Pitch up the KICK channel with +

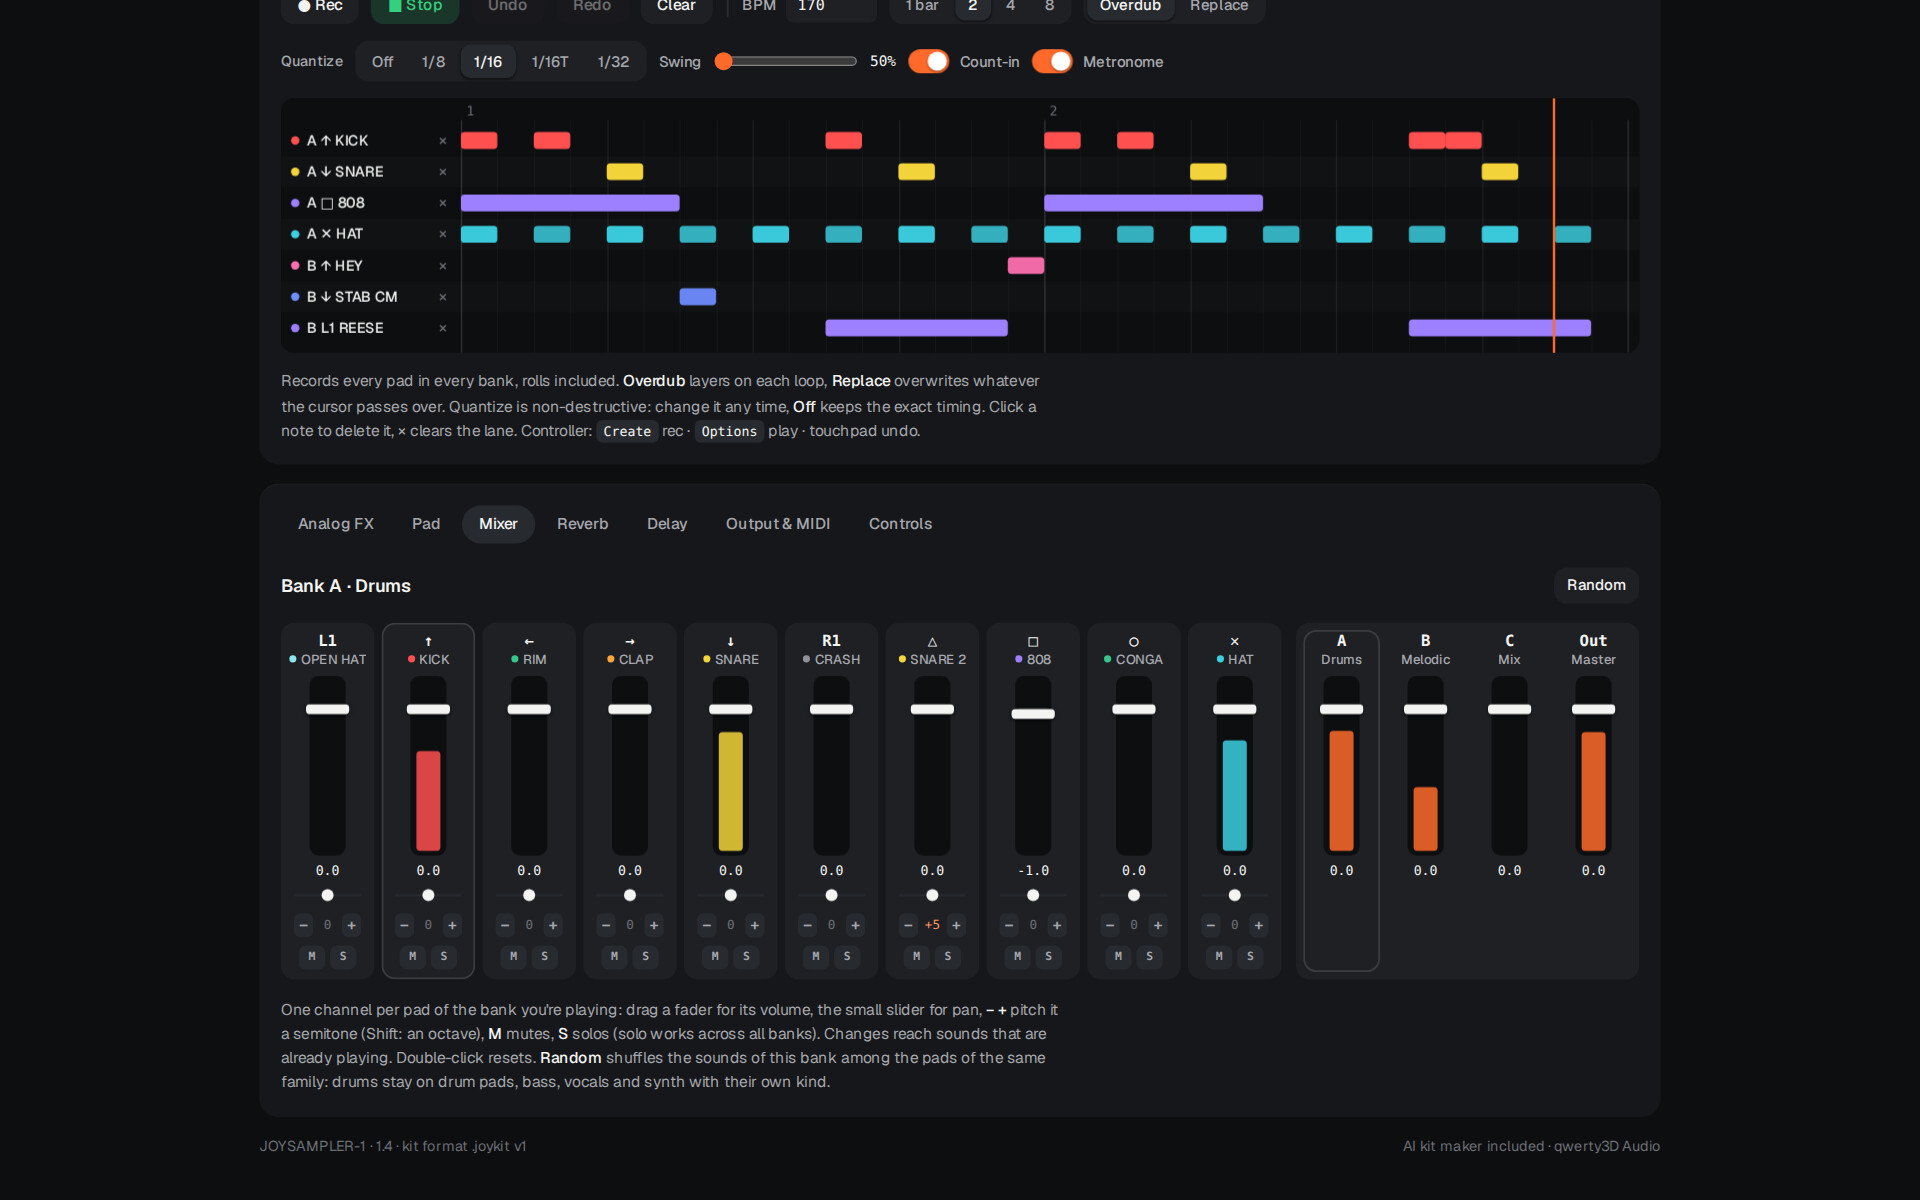[x=452, y=925]
